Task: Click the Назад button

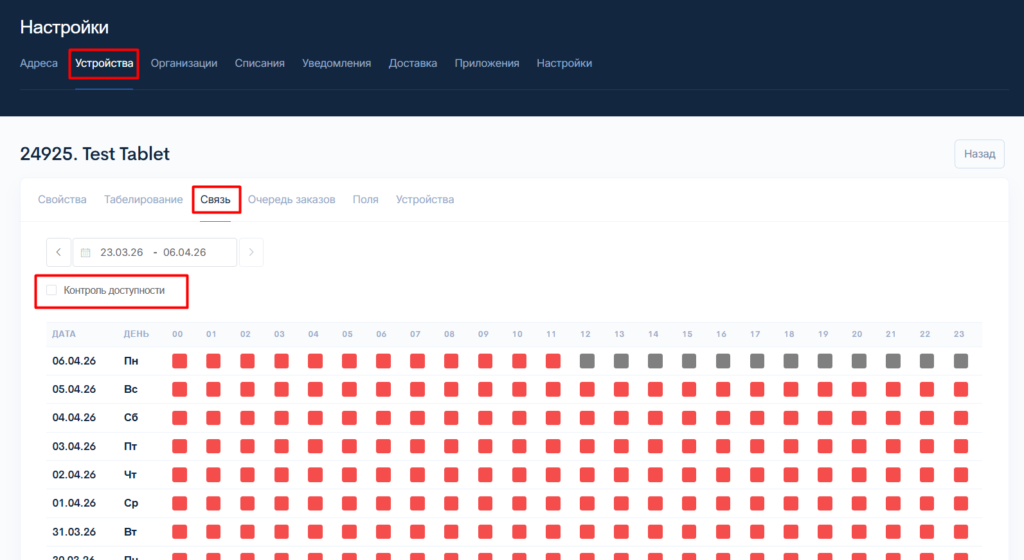Action: (979, 154)
